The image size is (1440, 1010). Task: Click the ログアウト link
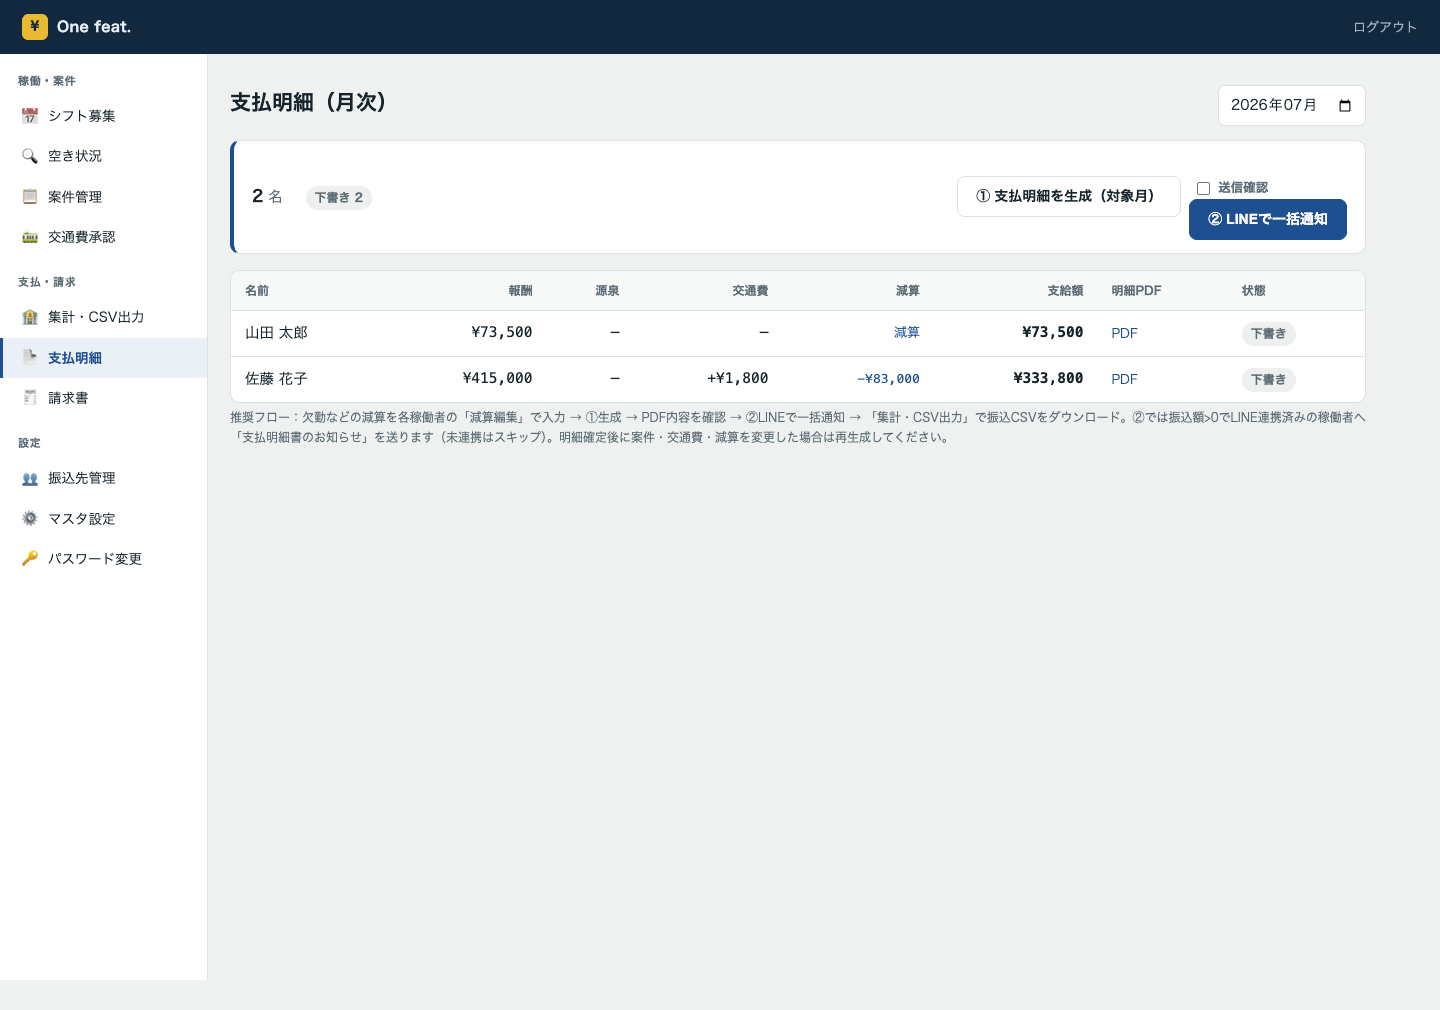(1385, 27)
